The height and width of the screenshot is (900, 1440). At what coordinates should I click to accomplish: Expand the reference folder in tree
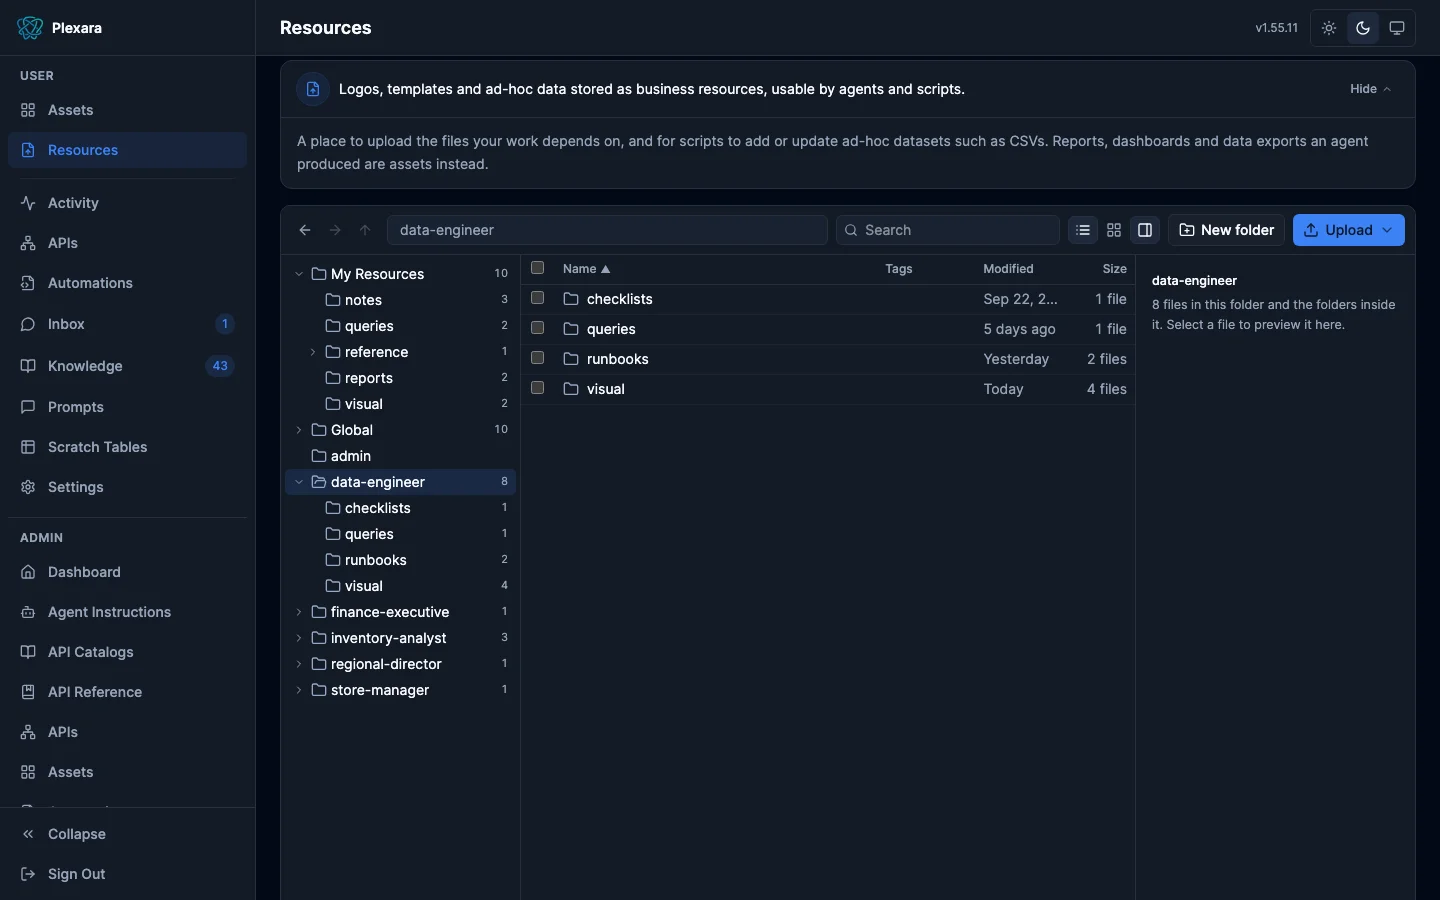[x=313, y=352]
